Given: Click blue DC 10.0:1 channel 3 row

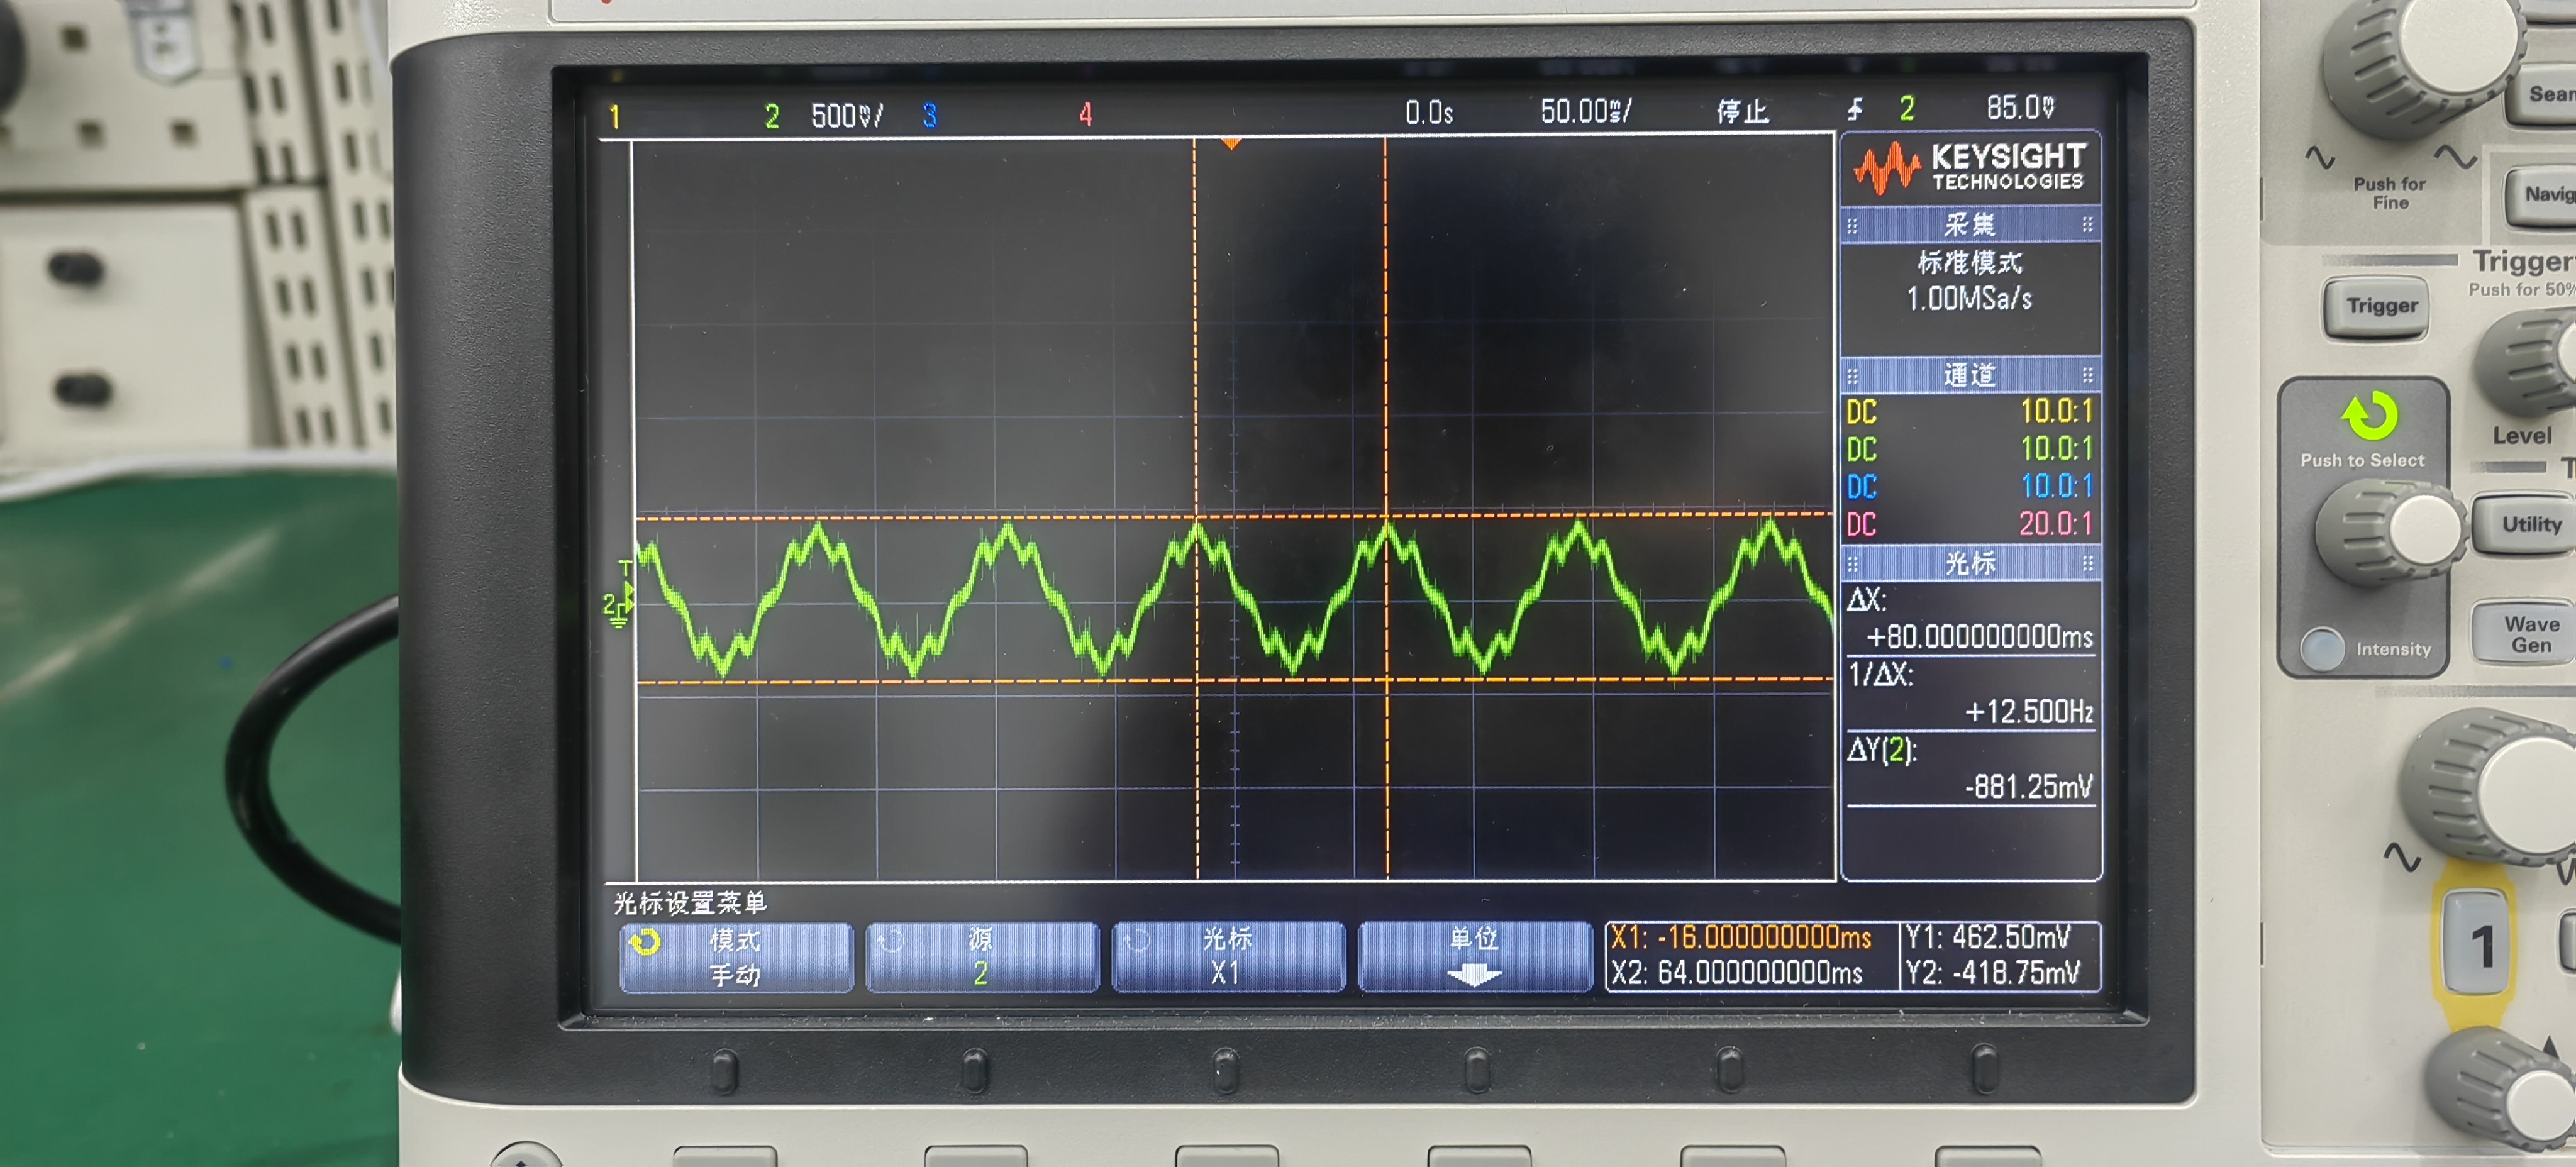Looking at the screenshot, I should [x=1969, y=486].
